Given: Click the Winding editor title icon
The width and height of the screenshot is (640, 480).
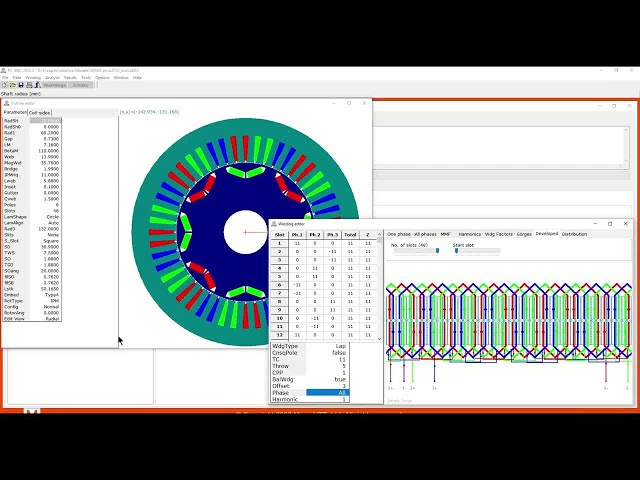Looking at the screenshot, I should click(x=274, y=224).
